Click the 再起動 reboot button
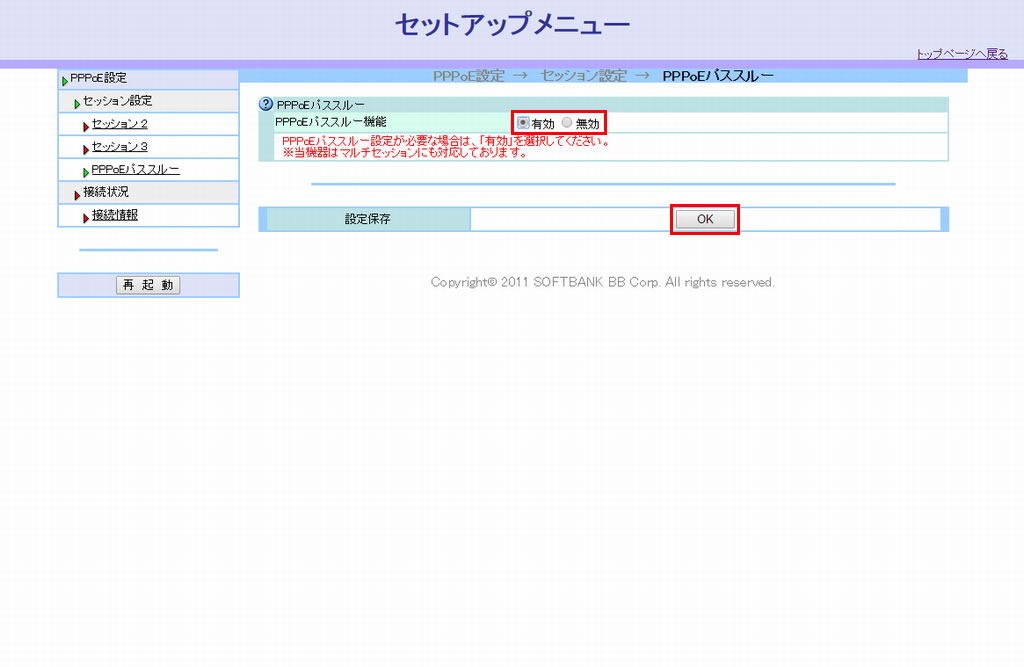Screen dimensions: 1024x667 148,285
